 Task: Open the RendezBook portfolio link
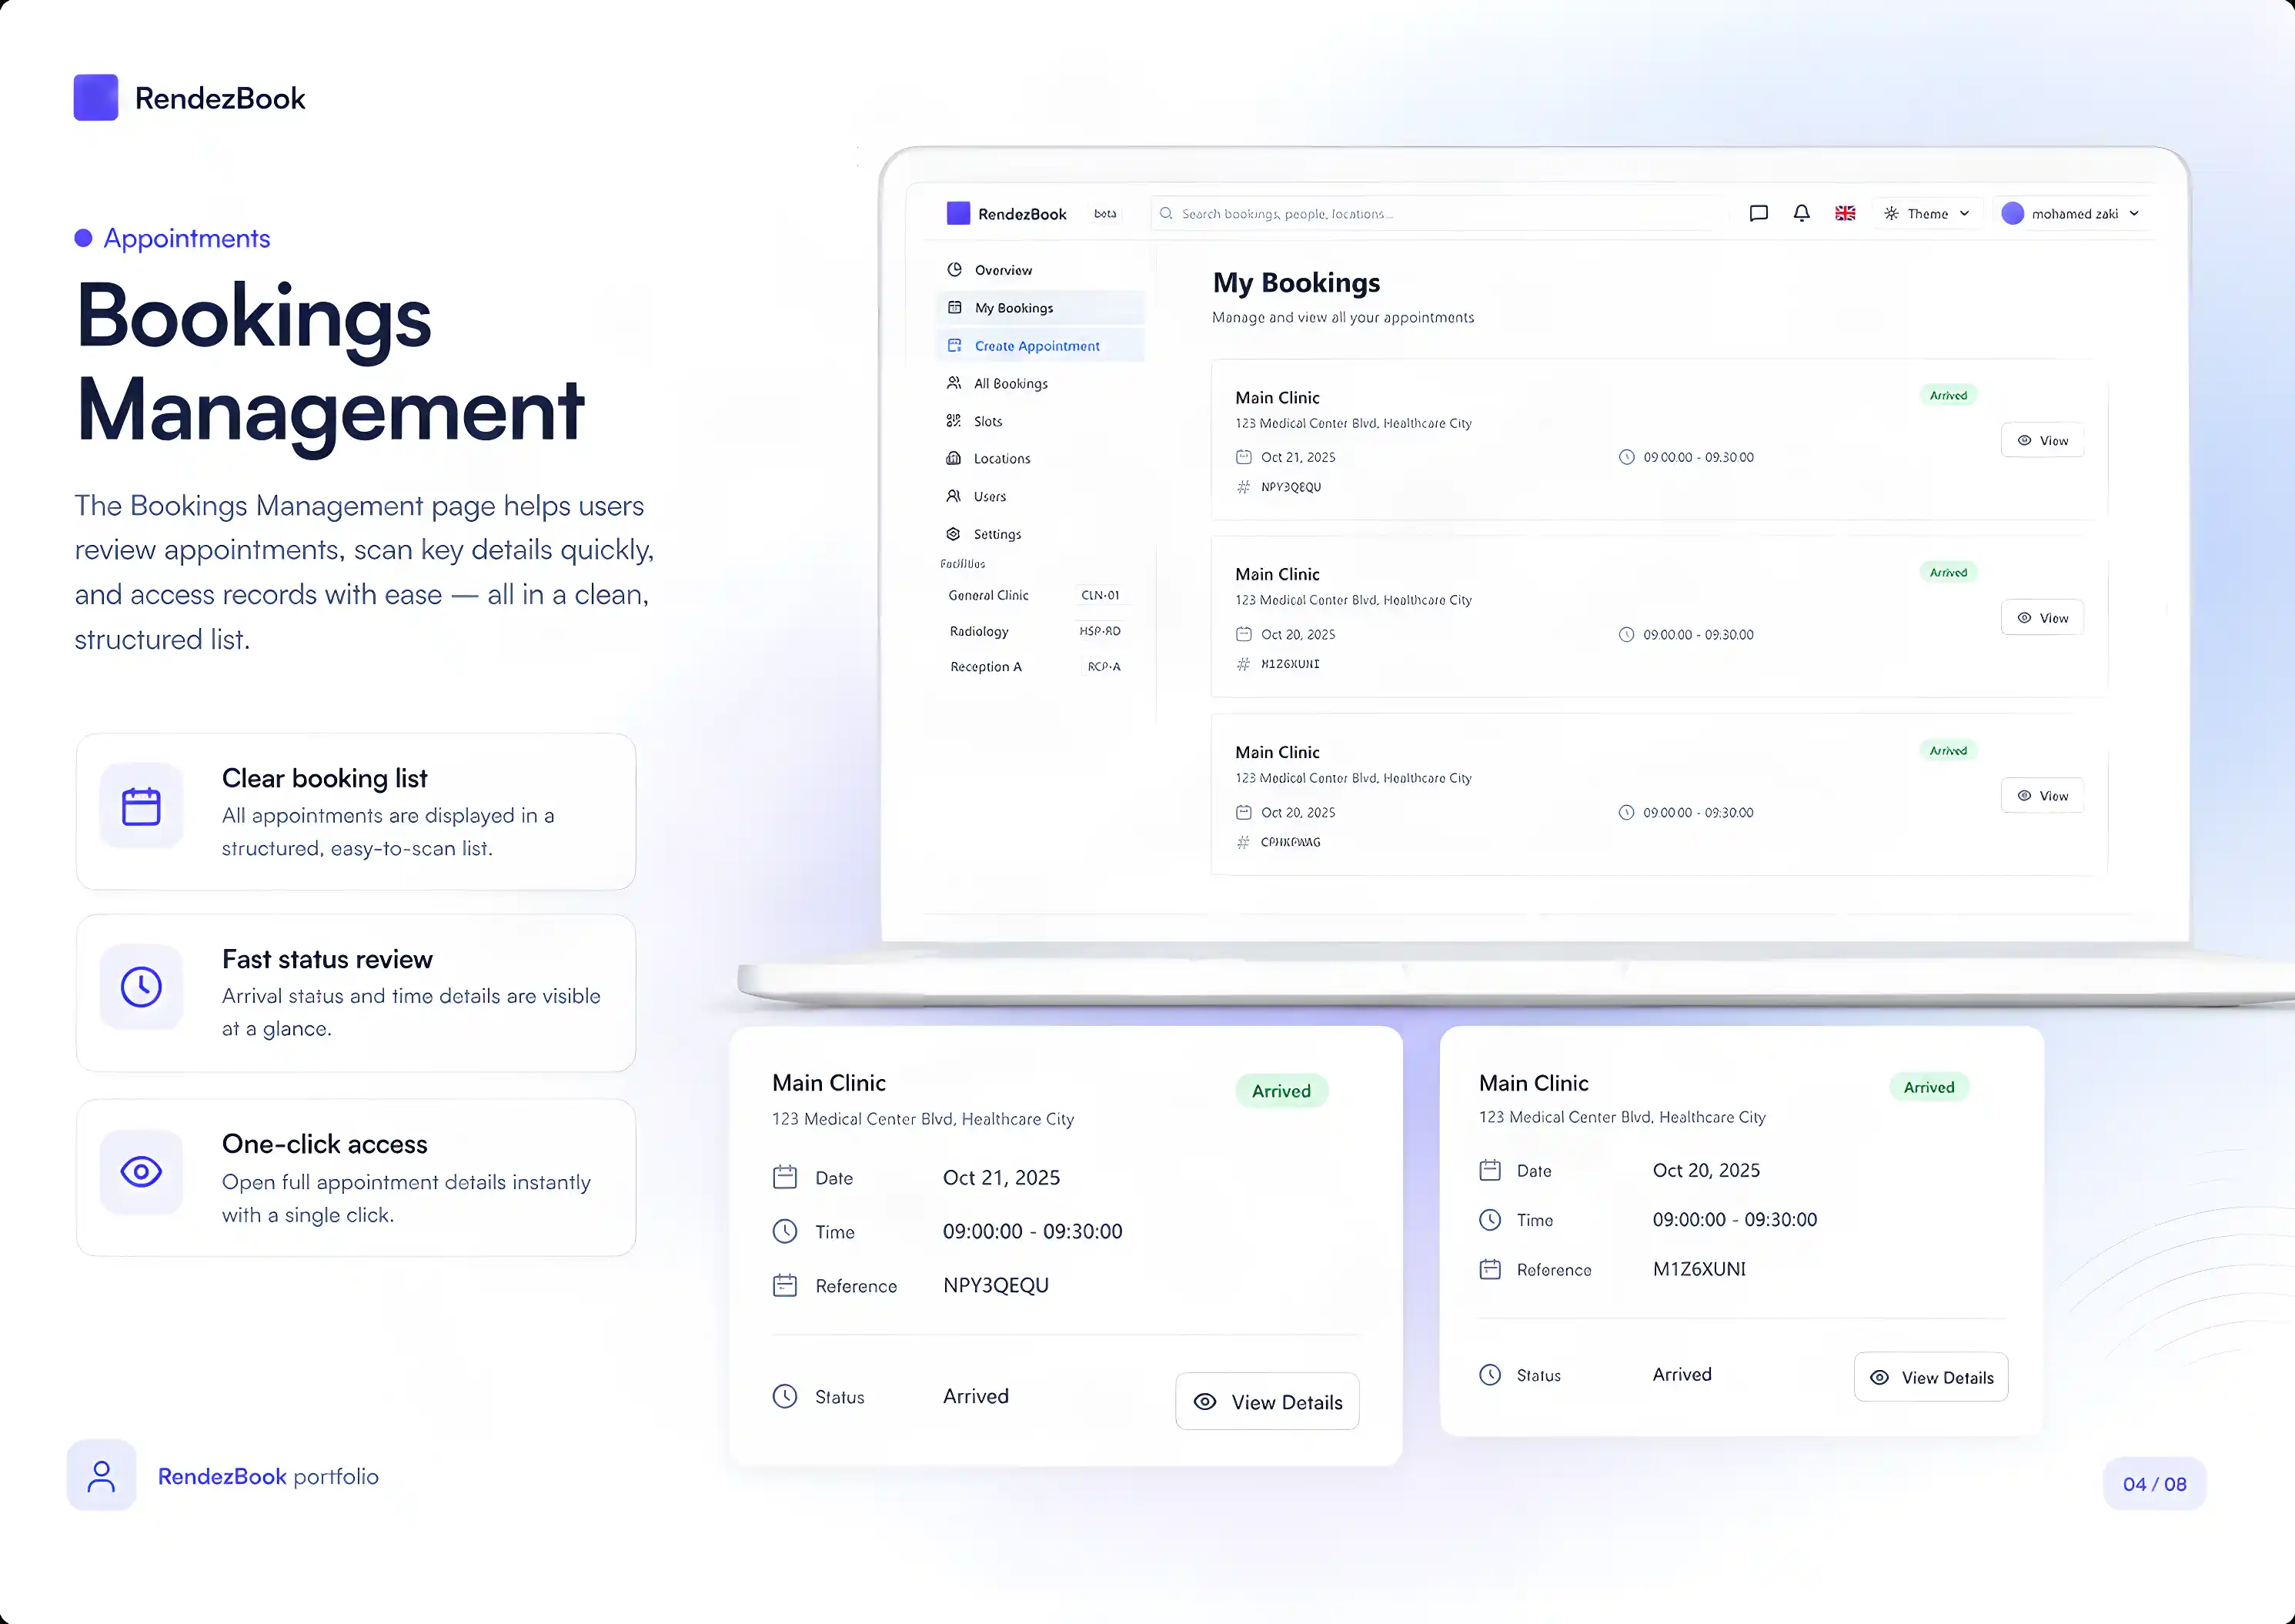pos(268,1476)
